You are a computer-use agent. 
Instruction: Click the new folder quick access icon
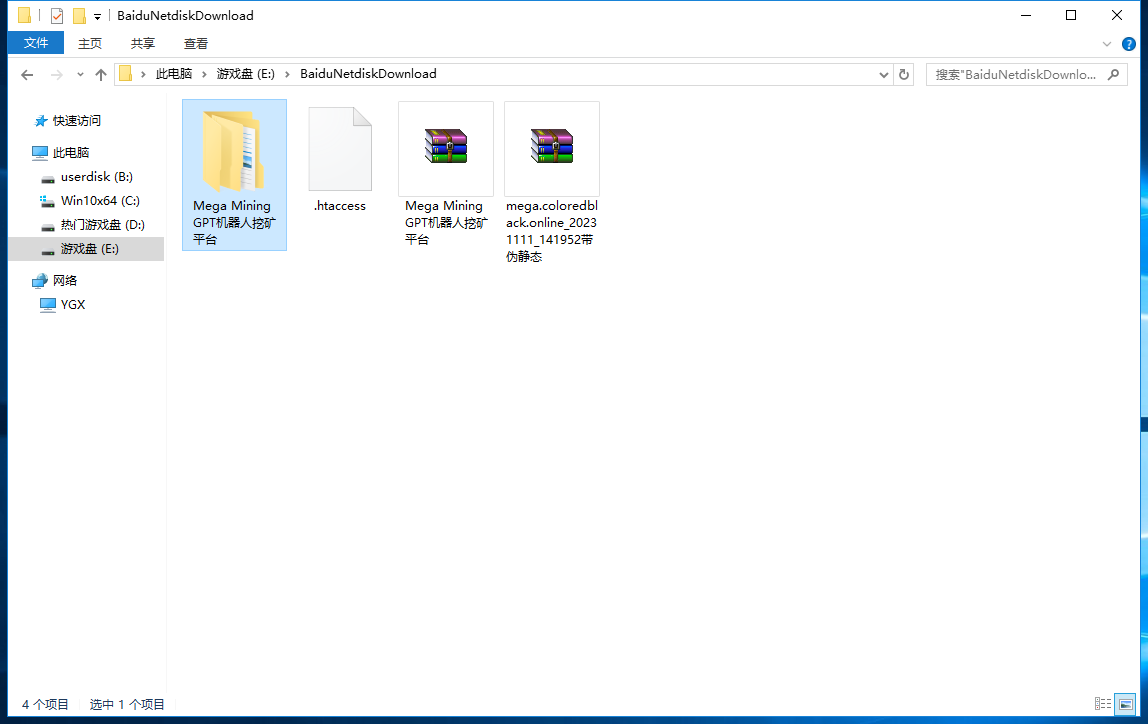coord(79,15)
